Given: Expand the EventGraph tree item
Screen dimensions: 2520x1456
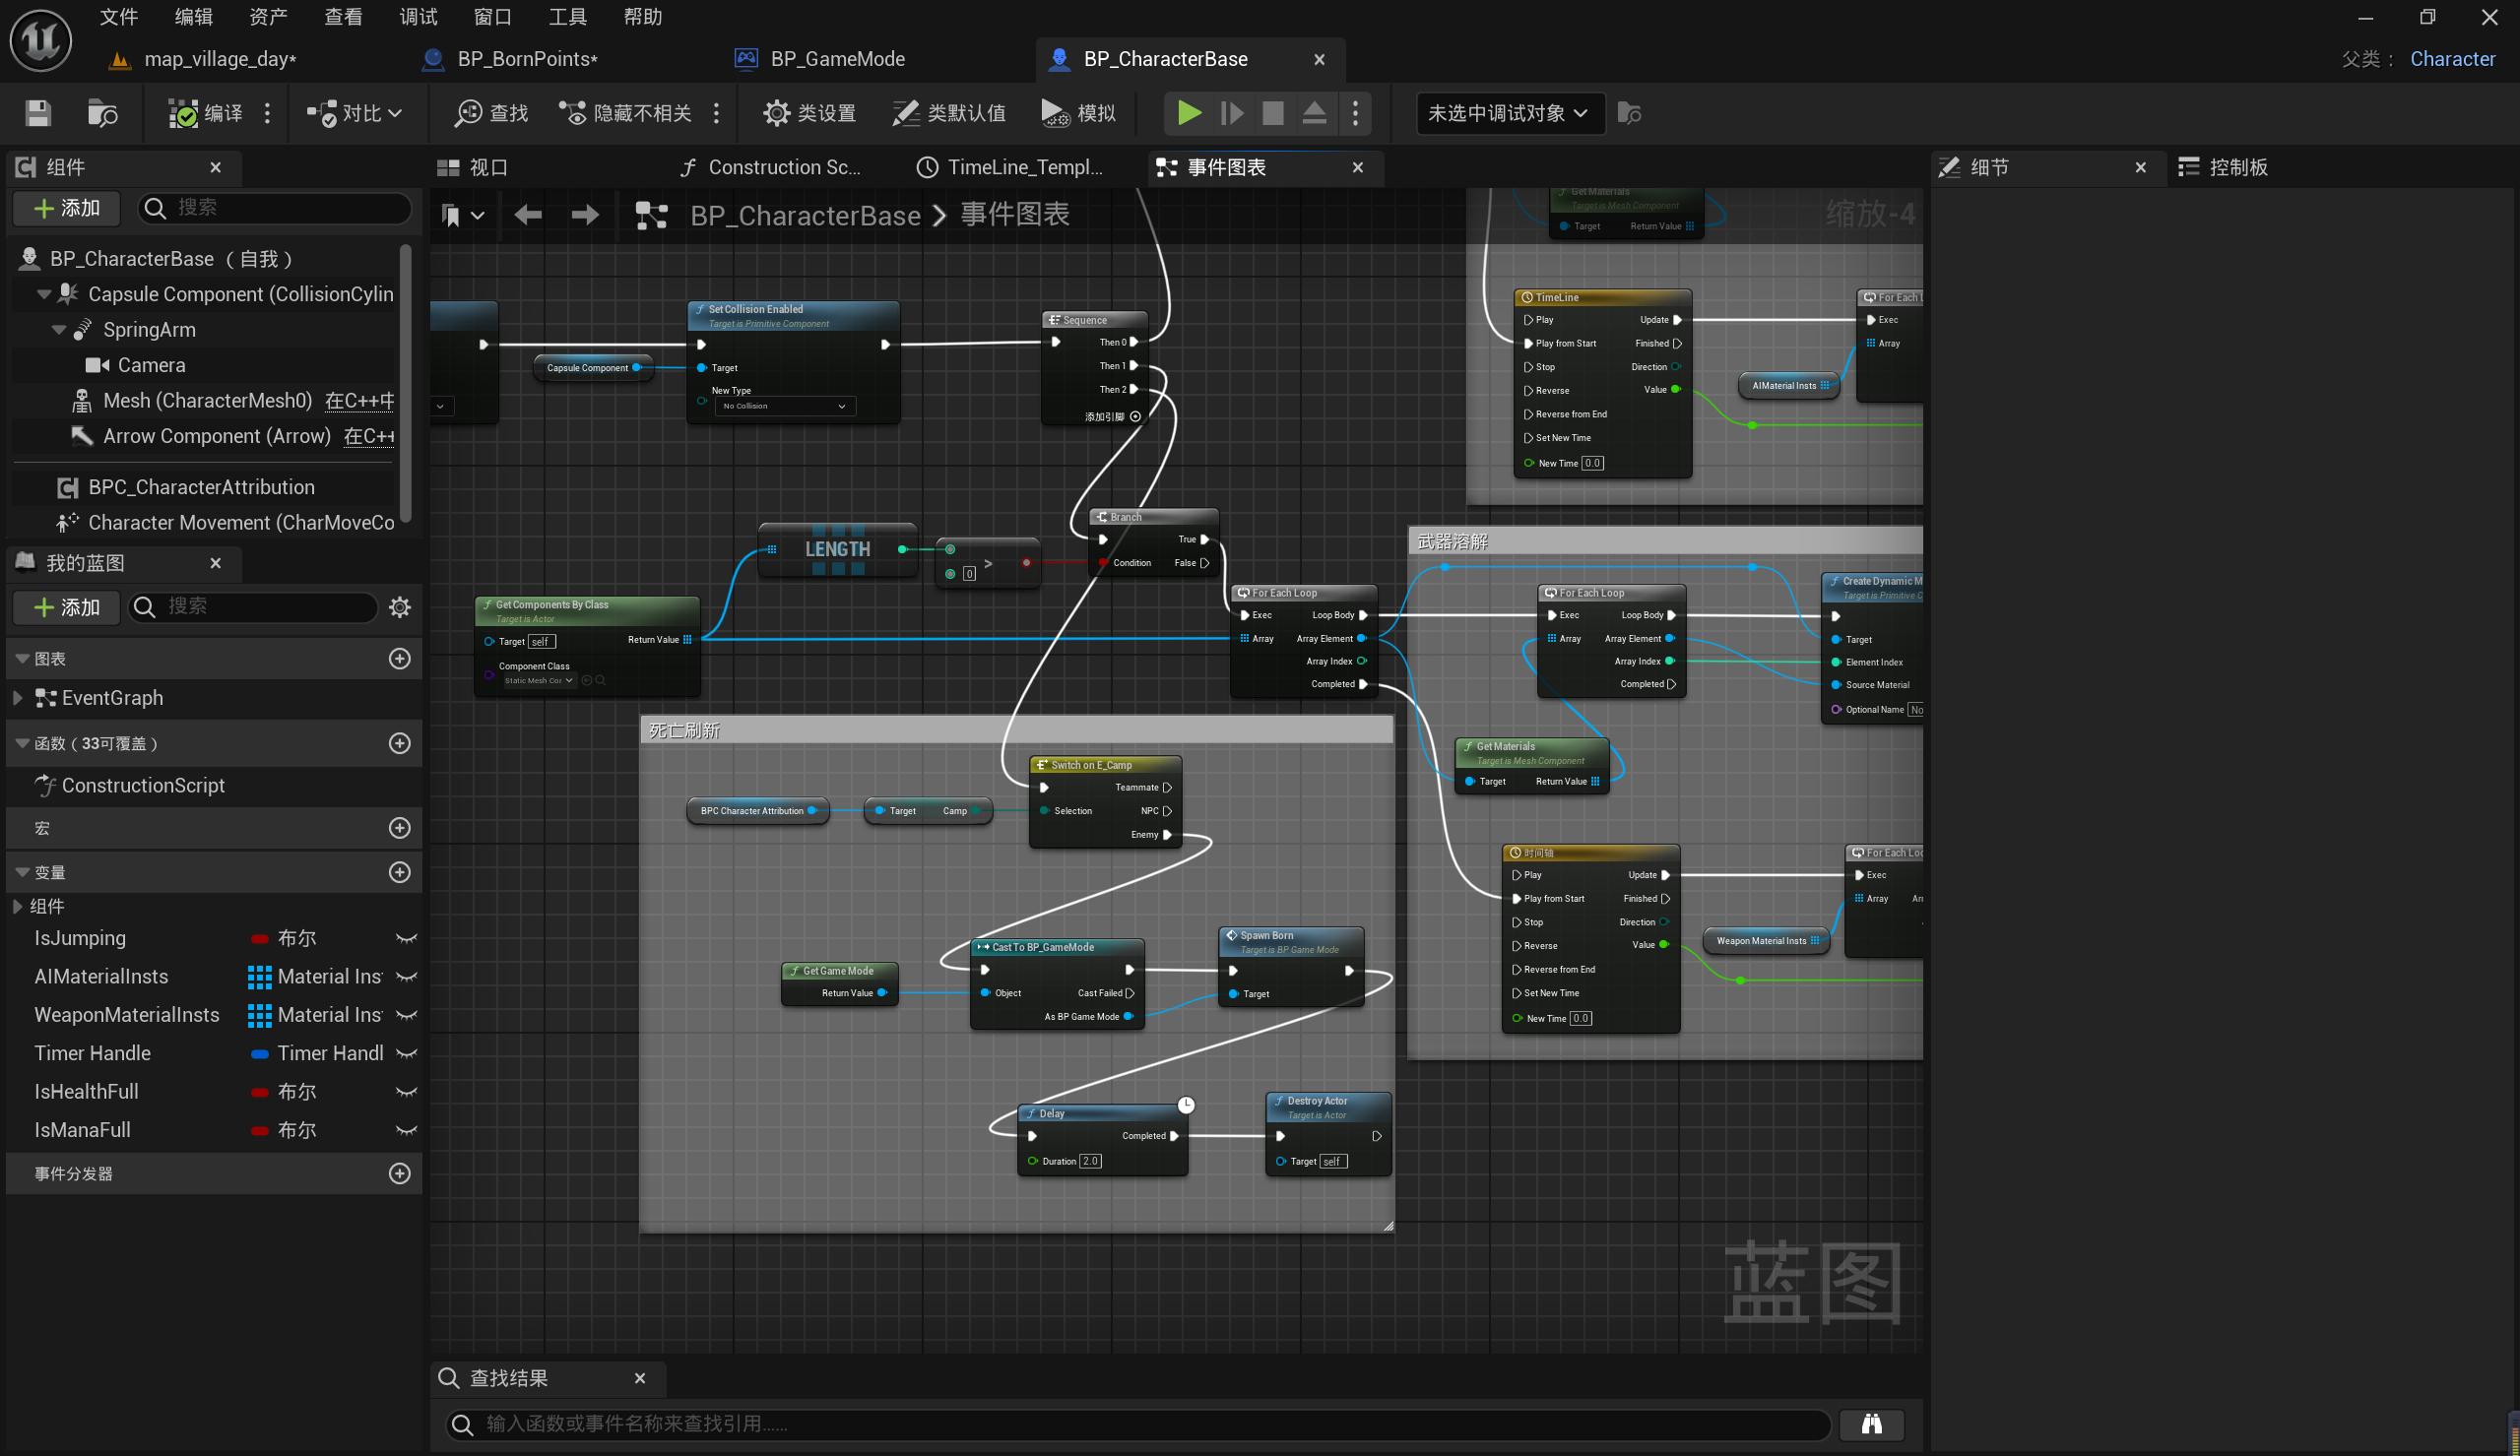Looking at the screenshot, I should pos(17,698).
